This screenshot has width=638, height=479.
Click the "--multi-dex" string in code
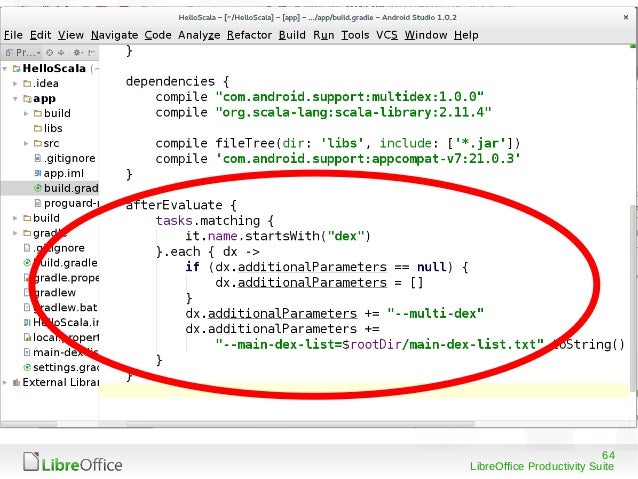[435, 313]
